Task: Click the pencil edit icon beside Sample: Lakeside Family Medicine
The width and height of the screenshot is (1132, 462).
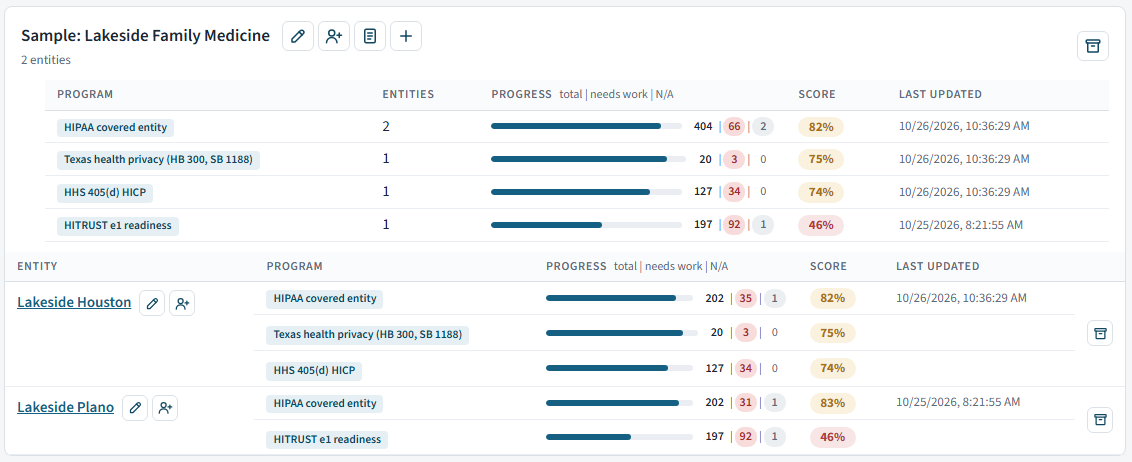Action: pyautogui.click(x=297, y=36)
